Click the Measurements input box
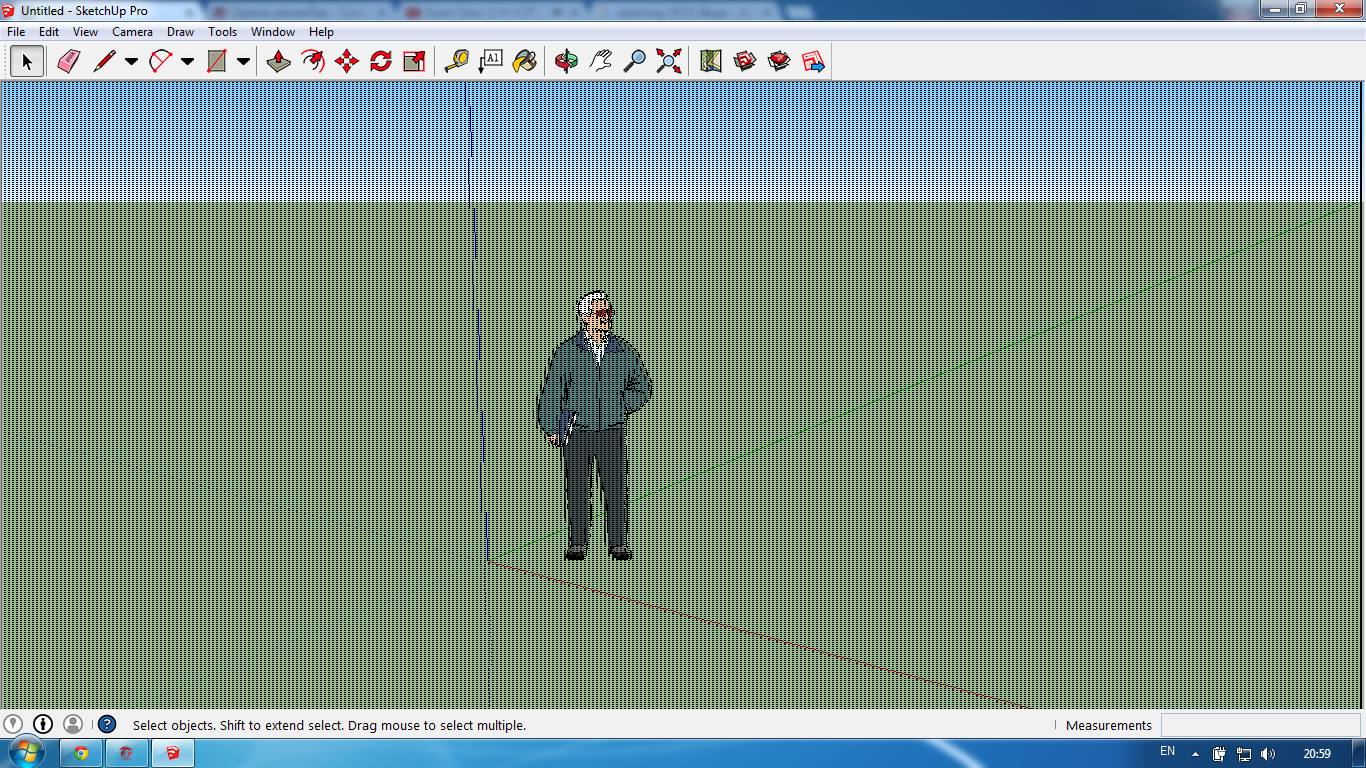This screenshot has width=1366, height=768. (x=1260, y=725)
